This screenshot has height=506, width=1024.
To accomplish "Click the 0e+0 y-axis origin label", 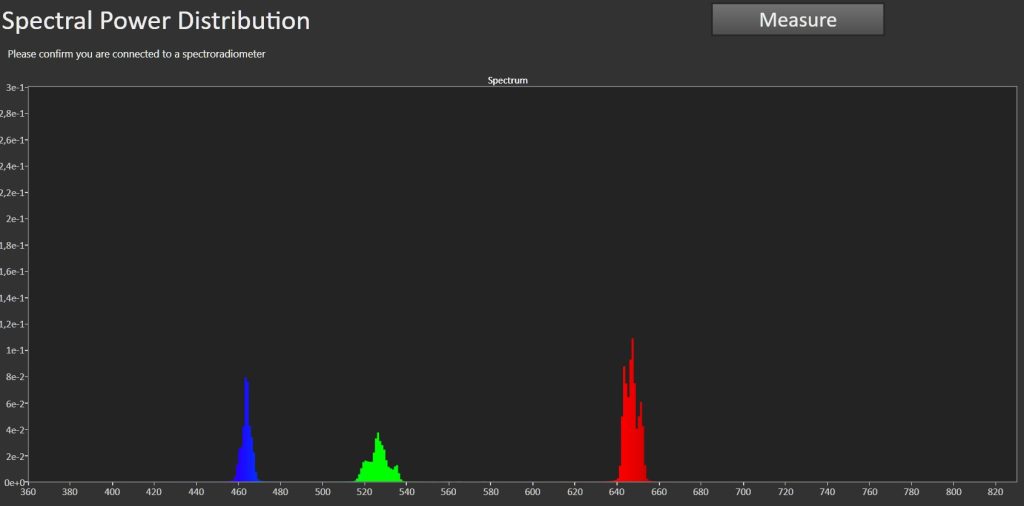I will (x=12, y=482).
